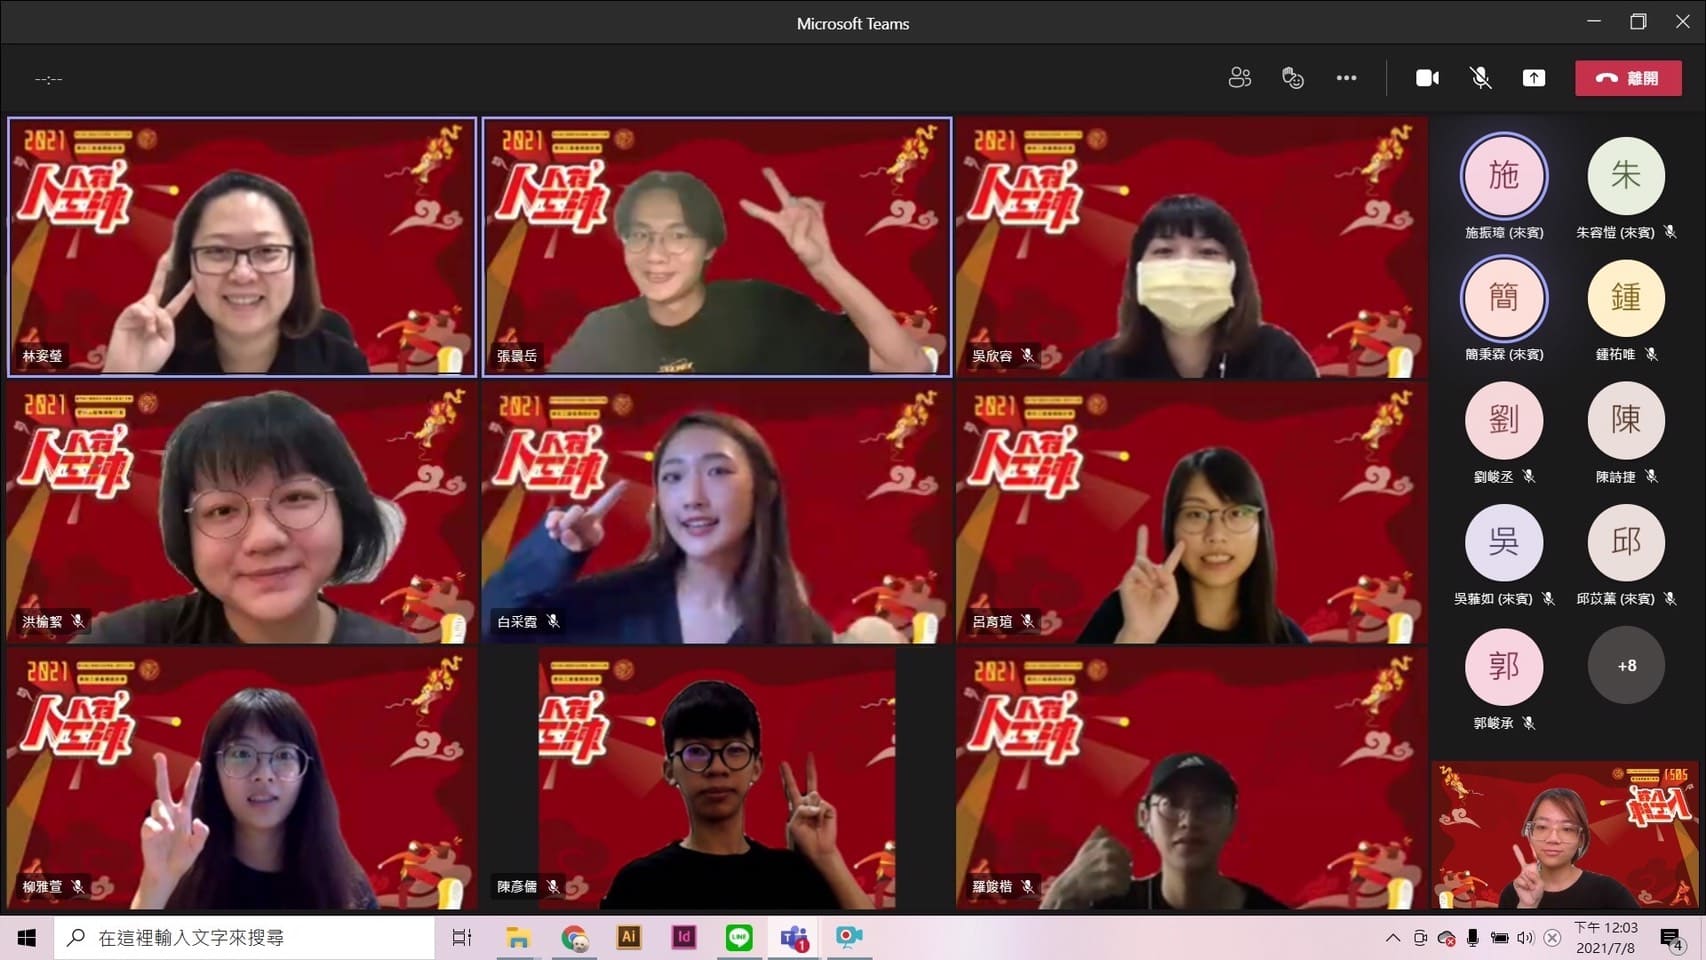Share screen content with the tray icon
The width and height of the screenshot is (1706, 960).
[x=1533, y=78]
